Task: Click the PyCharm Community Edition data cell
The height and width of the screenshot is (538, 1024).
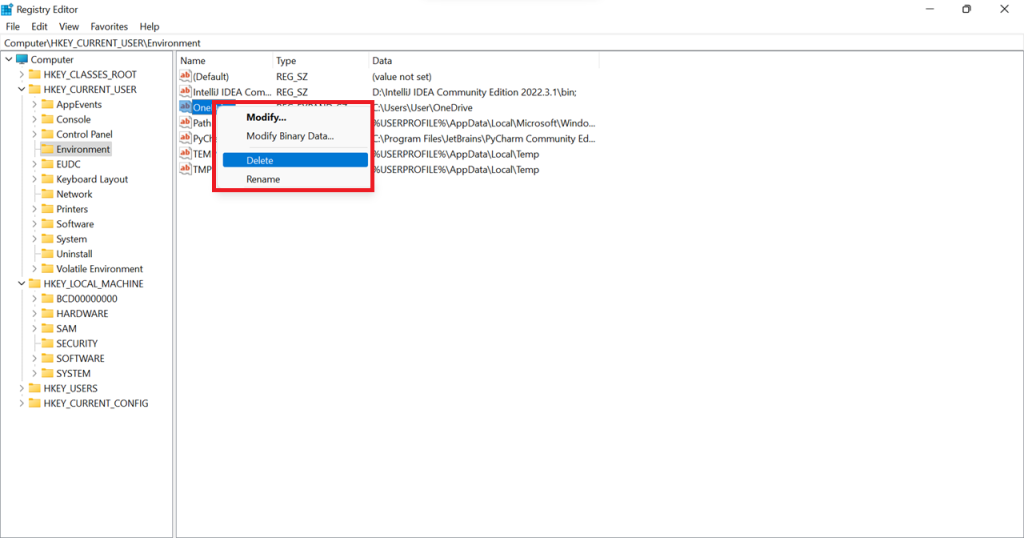Action: pos(484,138)
